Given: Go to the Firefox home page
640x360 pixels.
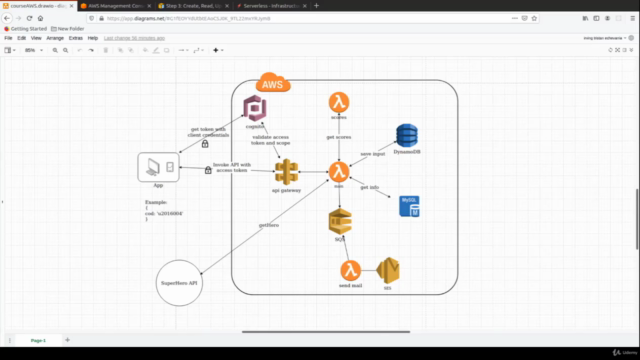Looking at the screenshot, I should point(40,18).
